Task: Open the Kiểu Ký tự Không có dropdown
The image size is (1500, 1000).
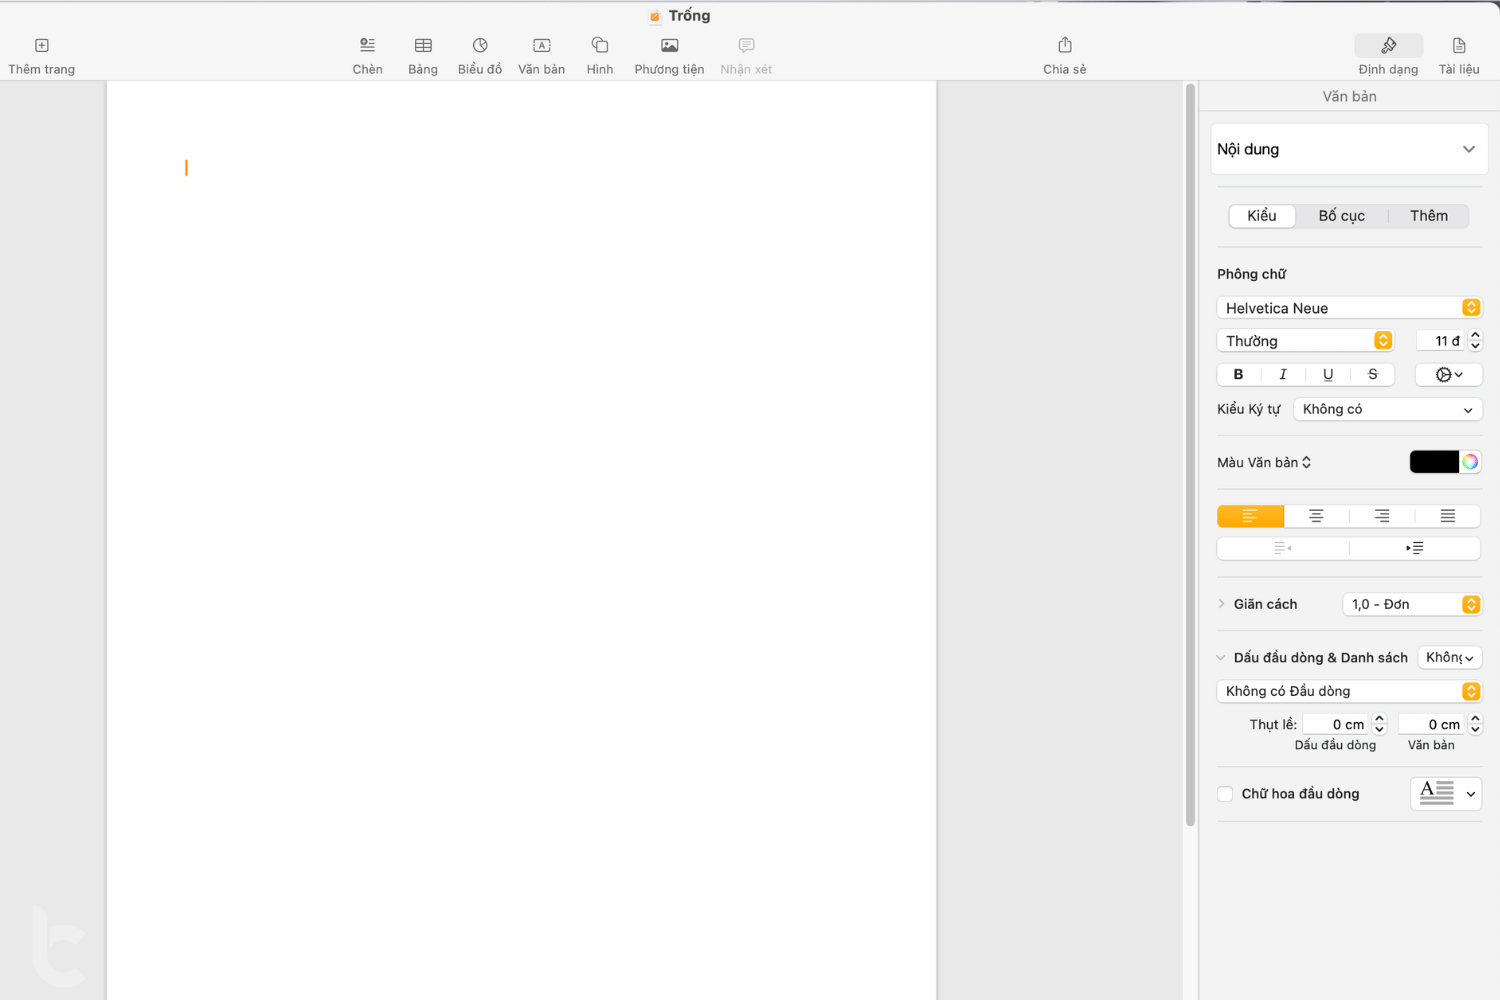Action: [x=1388, y=409]
